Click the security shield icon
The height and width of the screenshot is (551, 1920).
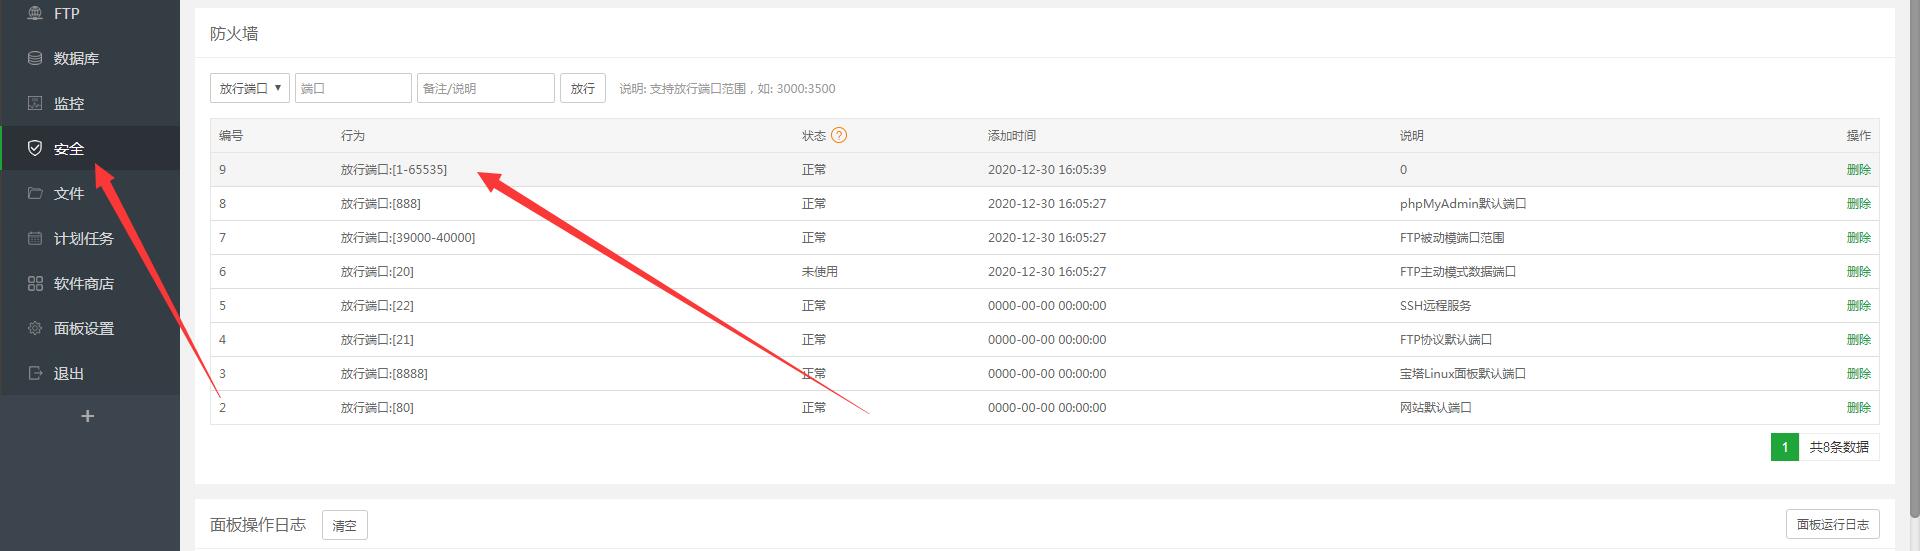tap(35, 149)
